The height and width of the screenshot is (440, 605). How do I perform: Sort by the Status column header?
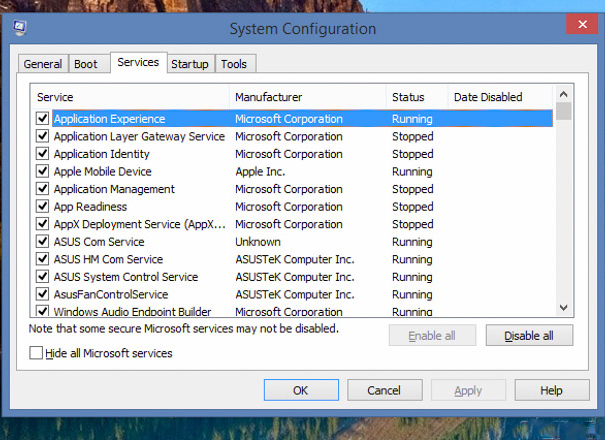417,97
